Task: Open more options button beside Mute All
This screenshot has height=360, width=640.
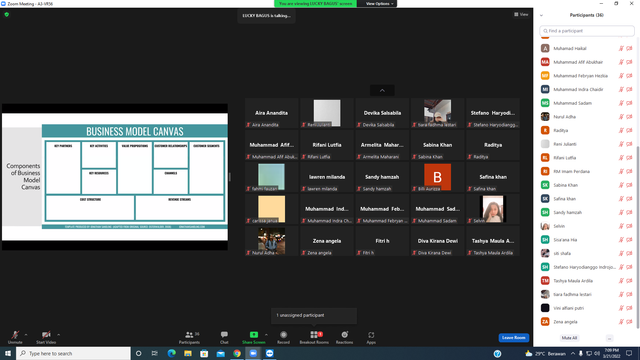Action: click(x=609, y=338)
